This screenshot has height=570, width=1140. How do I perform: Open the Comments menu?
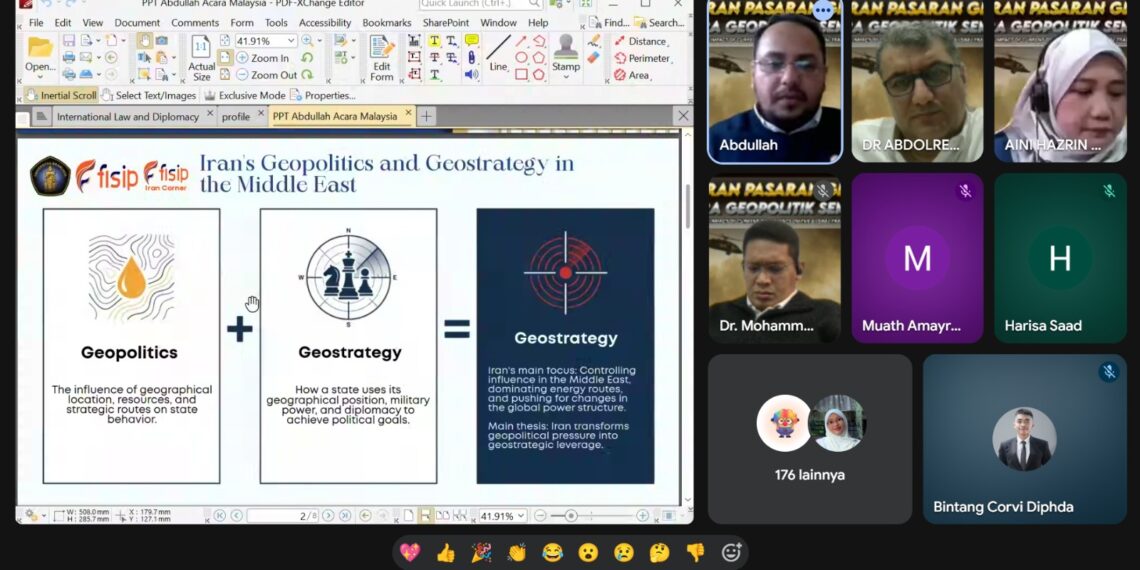coord(195,22)
